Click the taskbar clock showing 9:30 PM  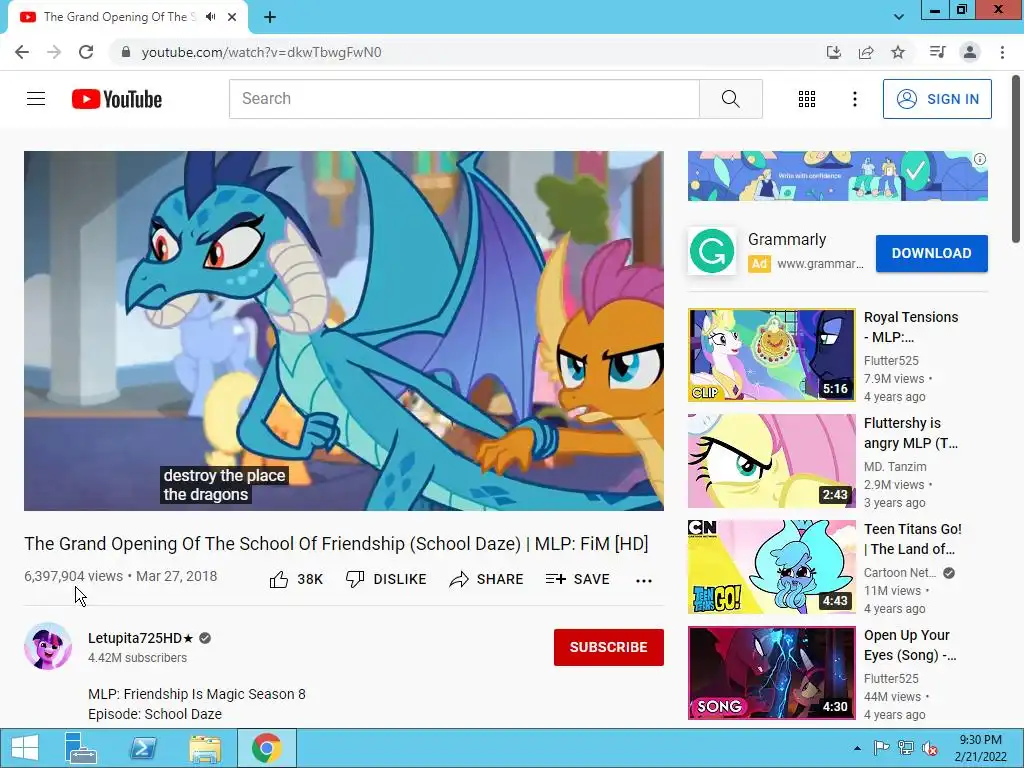pyautogui.click(x=980, y=748)
